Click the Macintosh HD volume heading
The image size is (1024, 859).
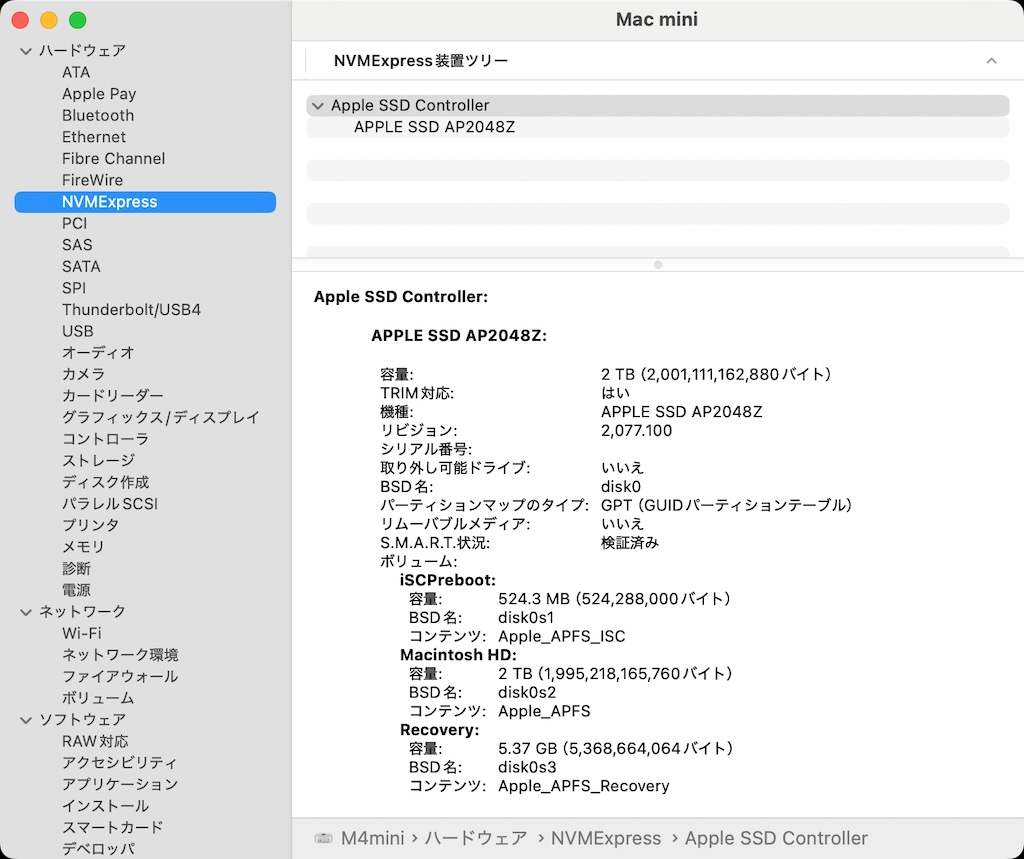click(458, 655)
